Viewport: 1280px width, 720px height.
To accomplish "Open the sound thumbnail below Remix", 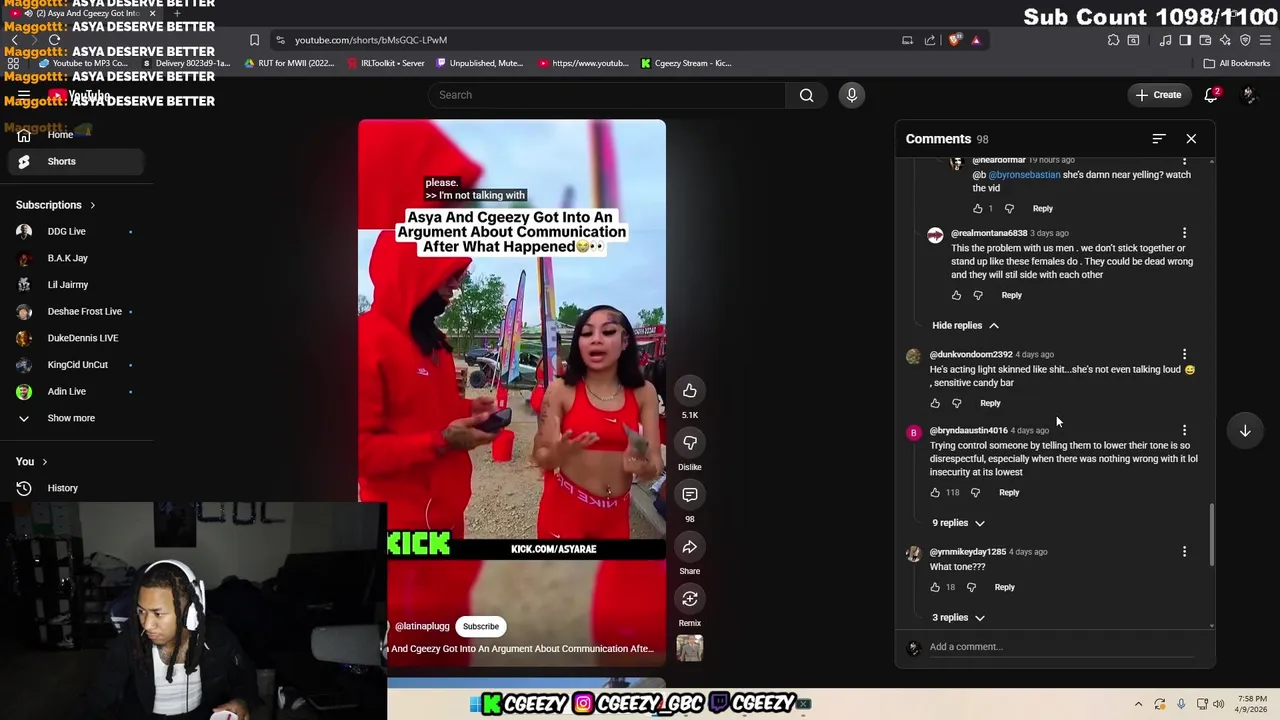I will tap(689, 648).
